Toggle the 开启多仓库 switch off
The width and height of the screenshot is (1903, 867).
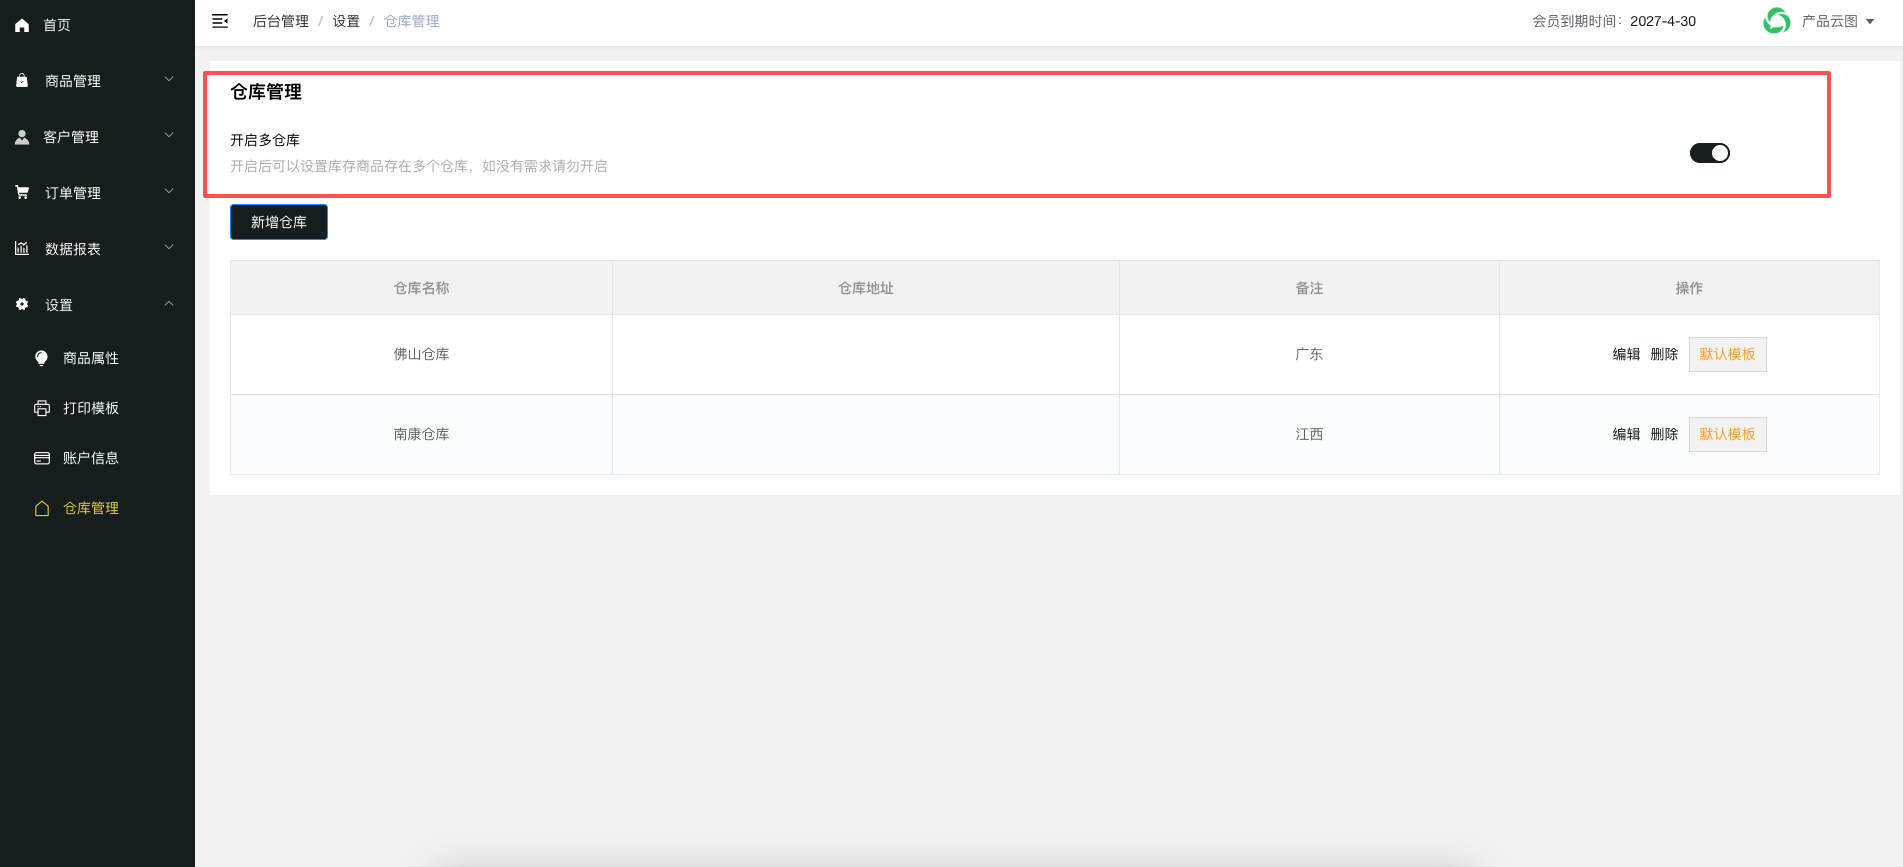pos(1710,153)
